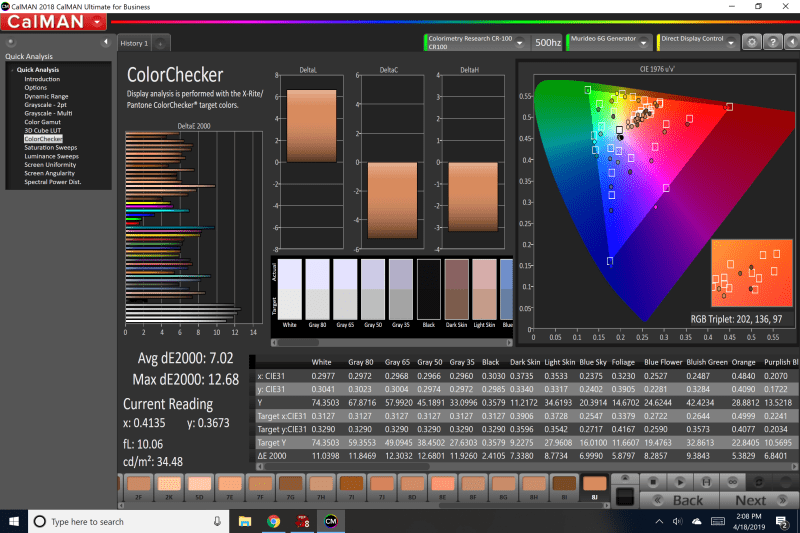
Task: Pick the 8E color swatch
Action: click(x=442, y=487)
